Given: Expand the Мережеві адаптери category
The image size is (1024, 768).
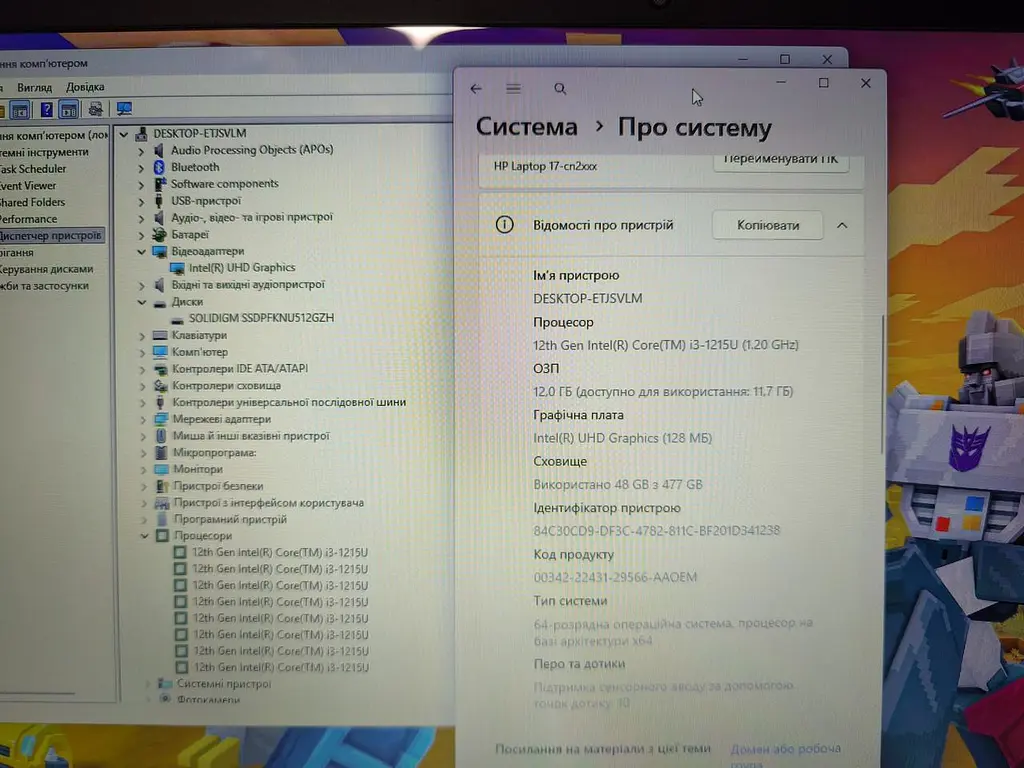Looking at the screenshot, I should [143, 419].
